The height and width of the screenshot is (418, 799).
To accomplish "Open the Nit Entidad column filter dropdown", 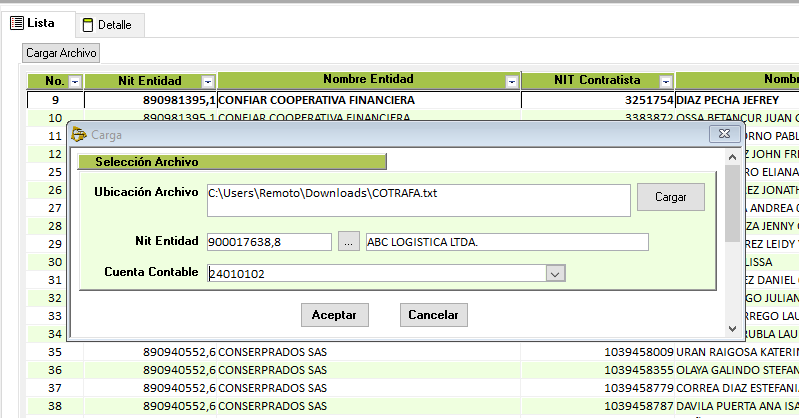I will pyautogui.click(x=208, y=82).
